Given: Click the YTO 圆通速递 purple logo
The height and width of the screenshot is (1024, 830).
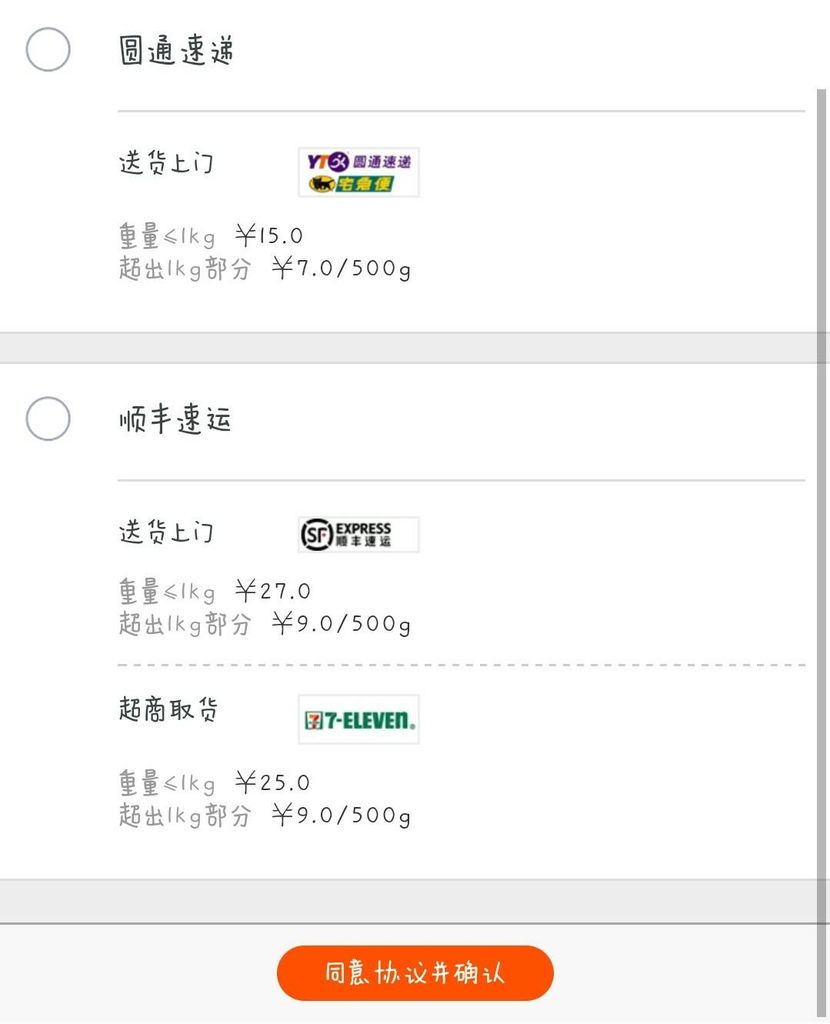Looking at the screenshot, I should (358, 161).
